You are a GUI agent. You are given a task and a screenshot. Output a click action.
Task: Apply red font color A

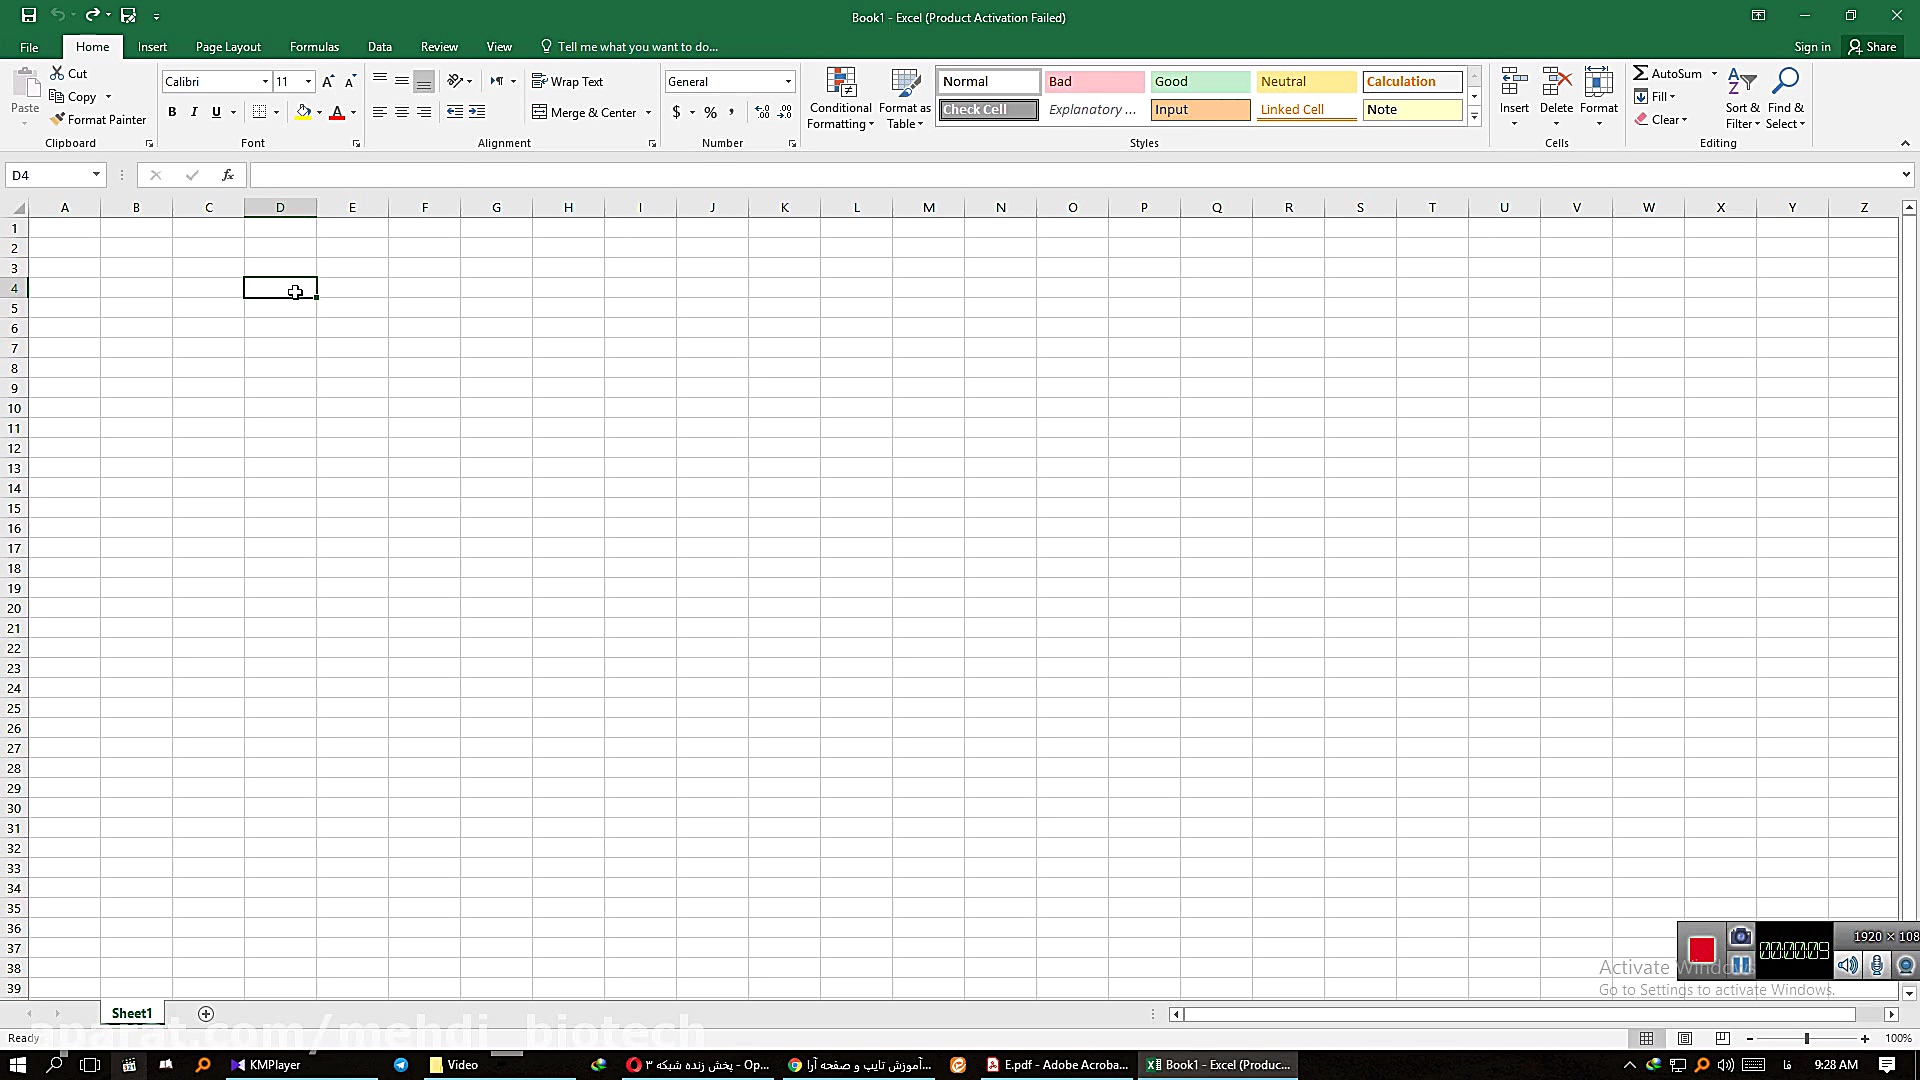337,112
